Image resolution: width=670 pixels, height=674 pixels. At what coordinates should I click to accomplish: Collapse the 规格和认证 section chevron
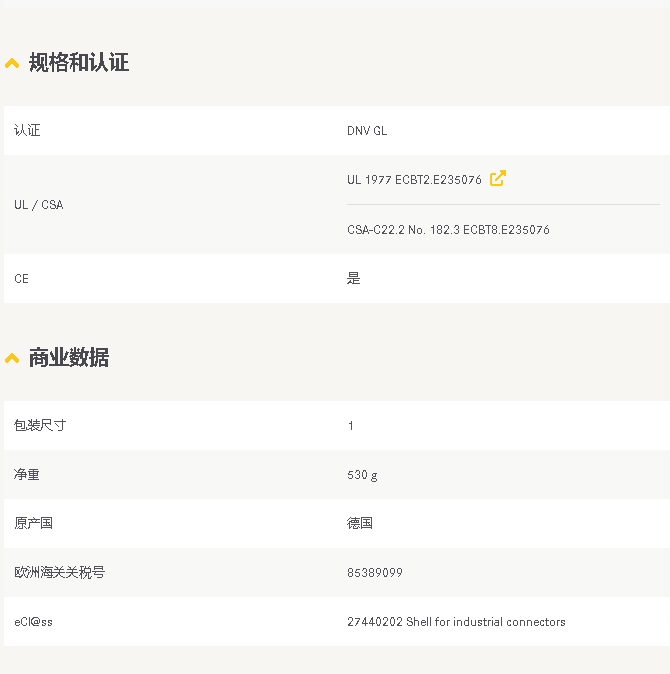pos(12,64)
